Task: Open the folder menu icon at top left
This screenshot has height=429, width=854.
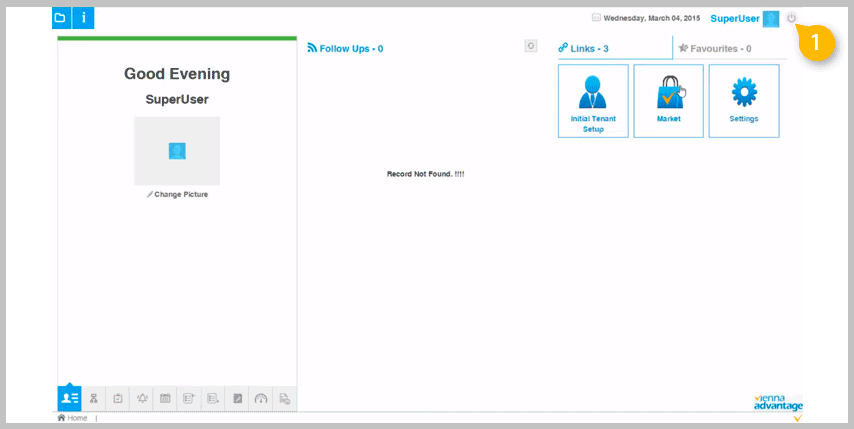Action: (x=62, y=18)
